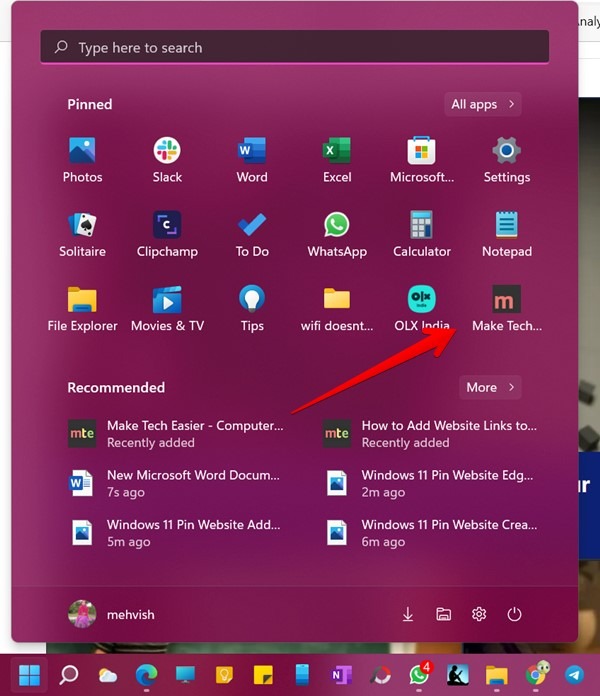
Task: Open 'New Microsoft Word Docum...' recent file
Action: coord(176,483)
